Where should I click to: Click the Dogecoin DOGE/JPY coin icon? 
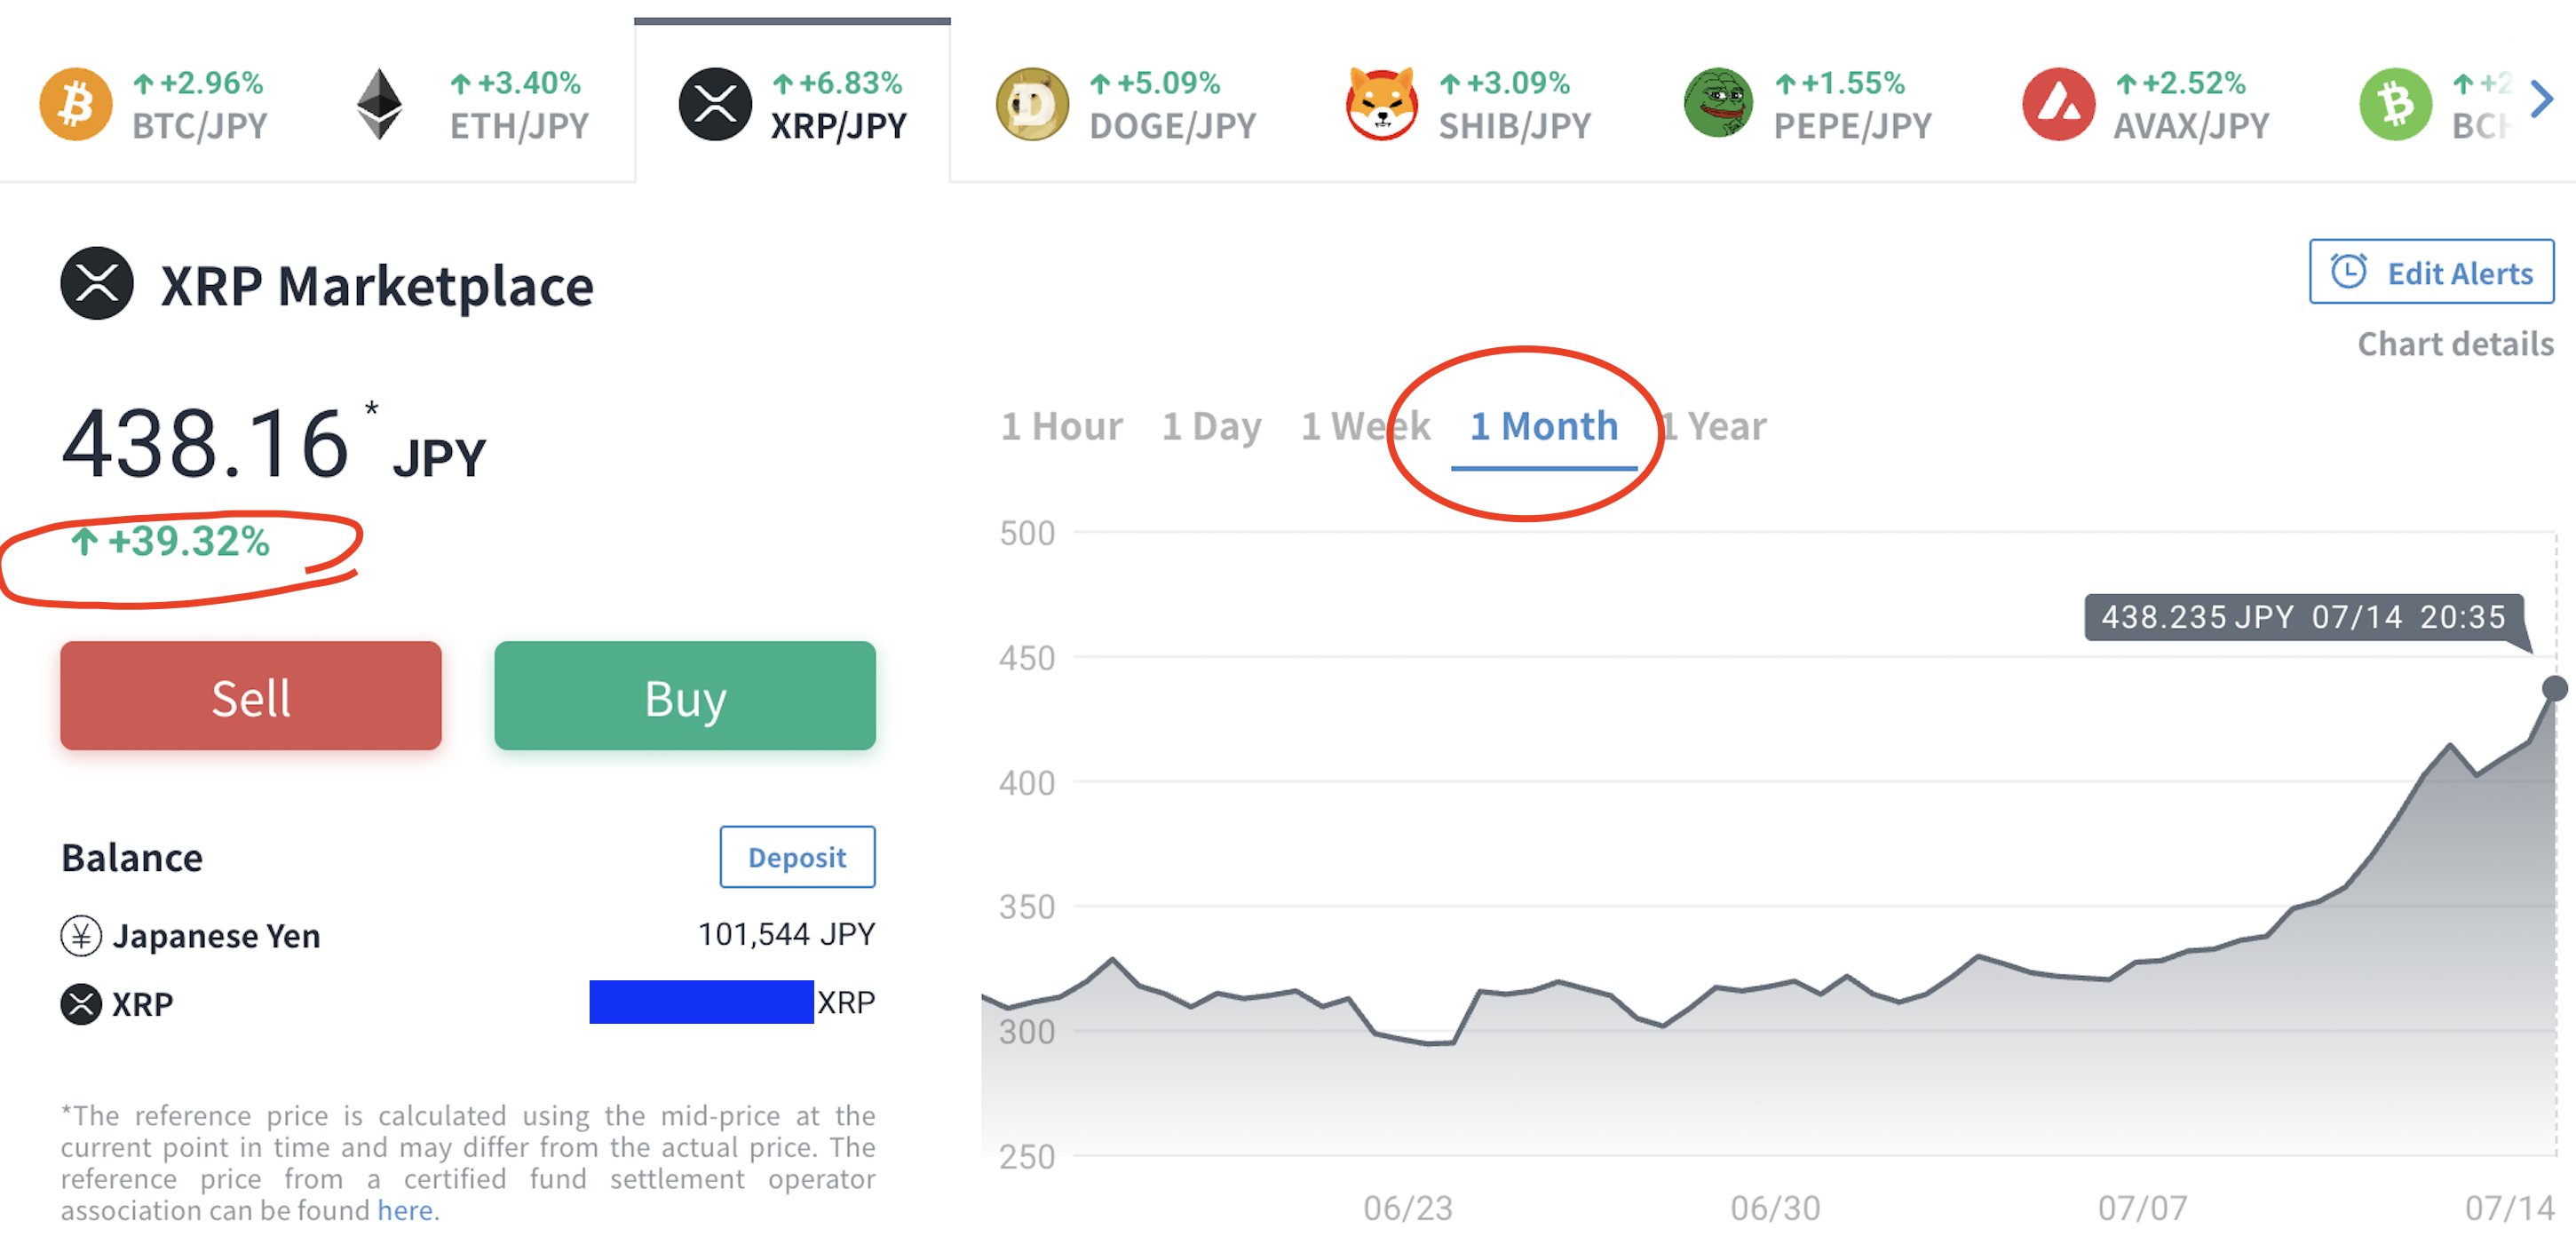pos(1032,104)
